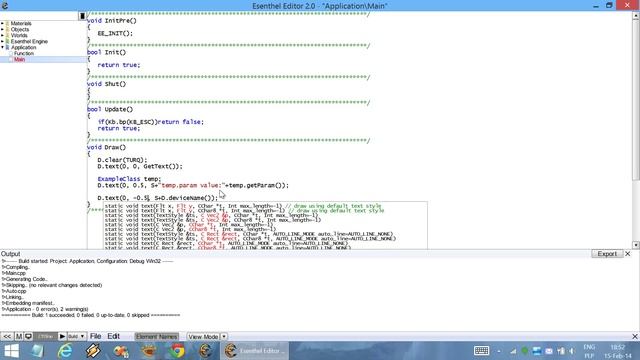
Task: Select the Worlds folder in project tree
Action: coord(19,36)
